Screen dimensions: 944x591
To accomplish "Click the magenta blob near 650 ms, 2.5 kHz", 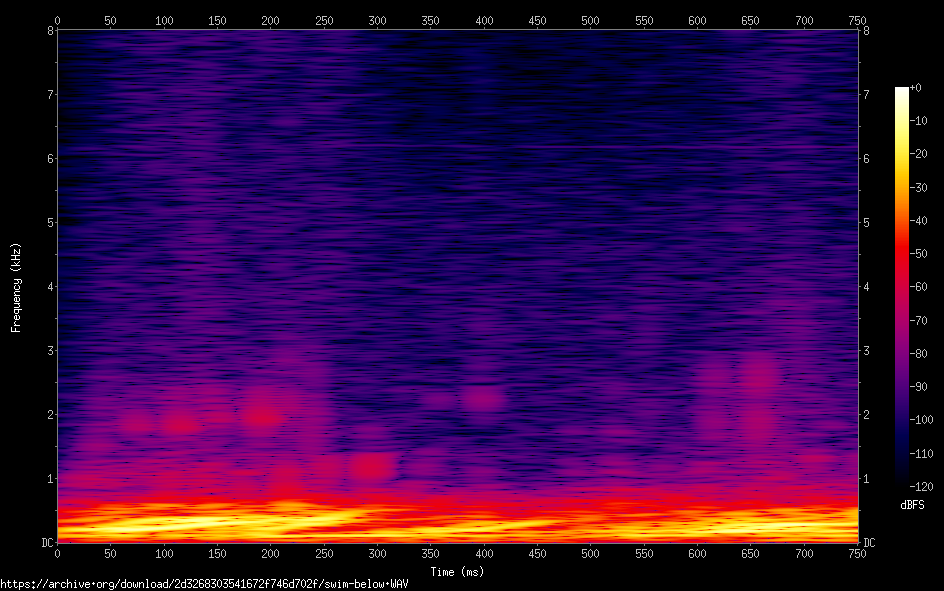I will pyautogui.click(x=761, y=376).
